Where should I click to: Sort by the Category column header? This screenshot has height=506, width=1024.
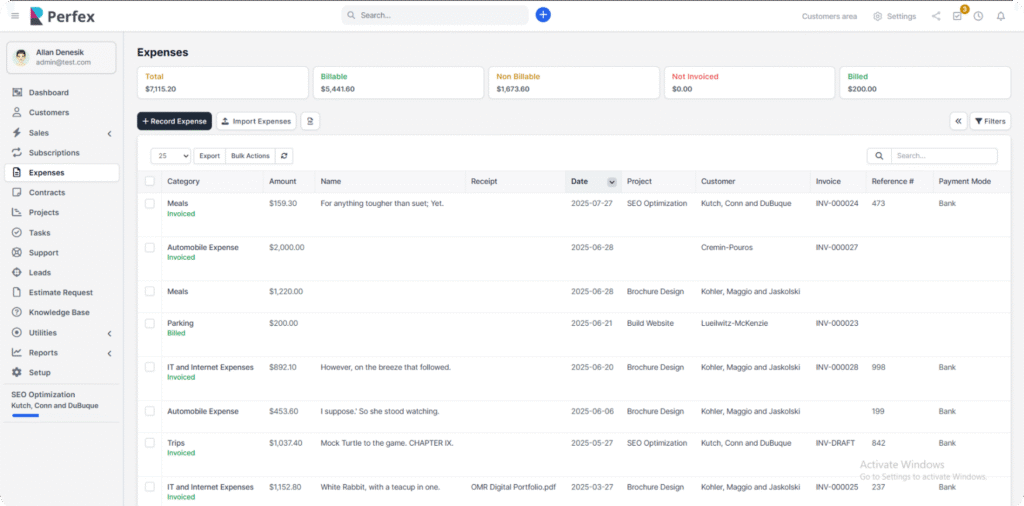[184, 182]
